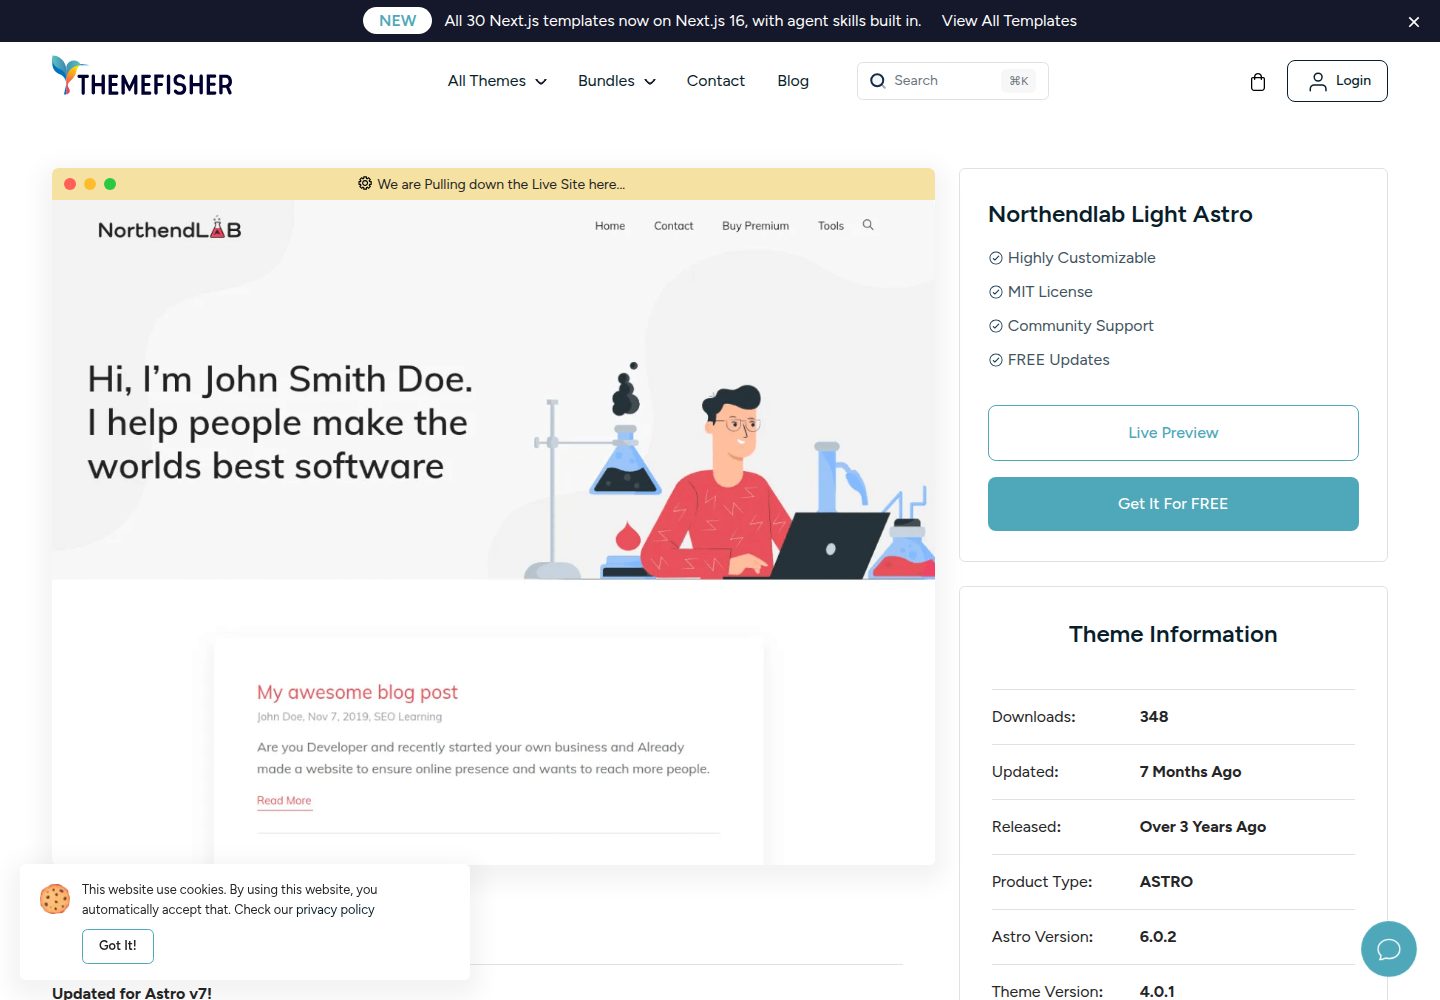
Task: Click the MIT License feature text
Action: 1050,292
